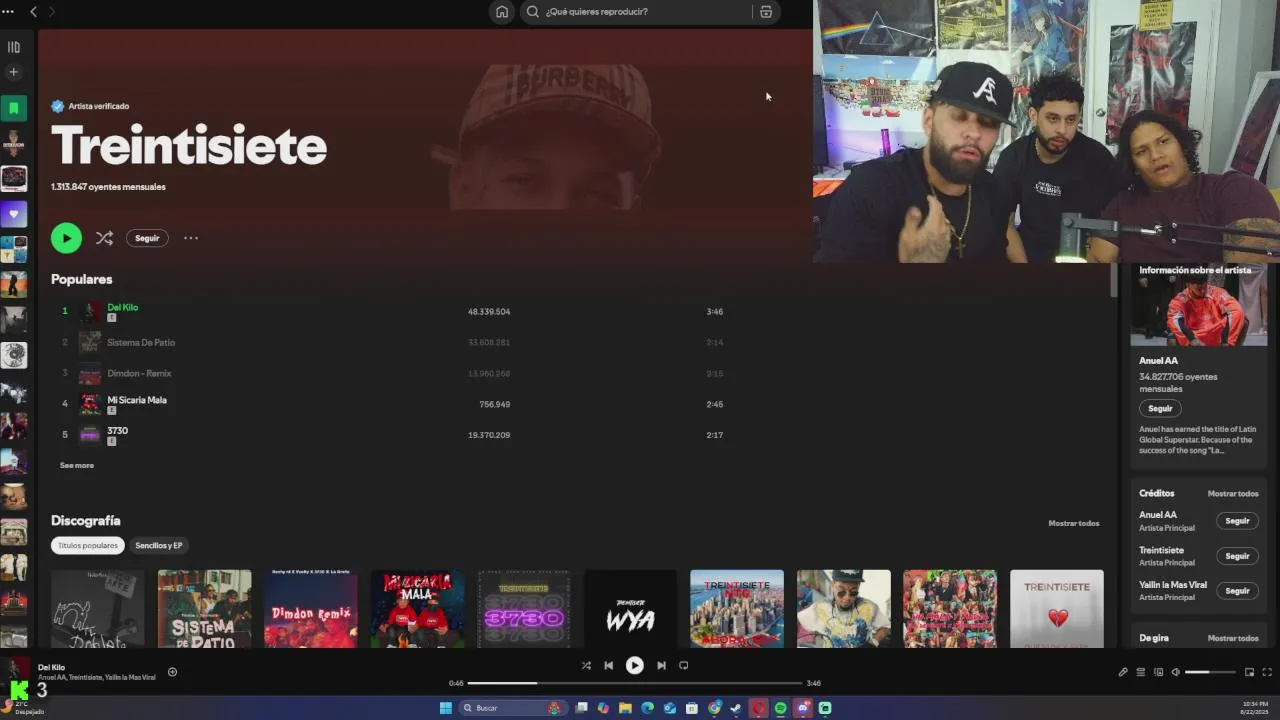
Task: Follow Anuel AA in Créditos list
Action: [x=1237, y=521]
